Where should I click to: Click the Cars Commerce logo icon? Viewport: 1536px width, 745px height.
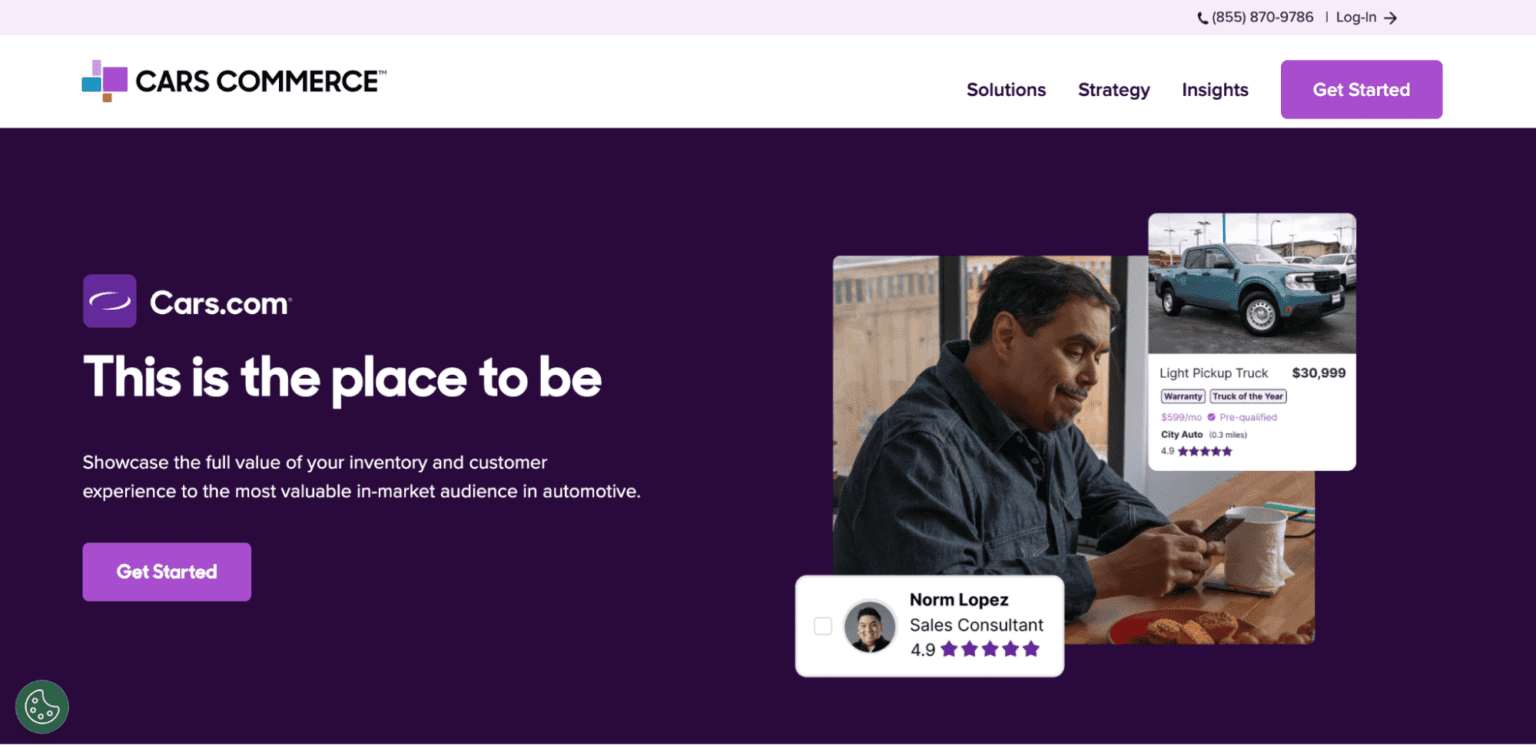(x=104, y=81)
